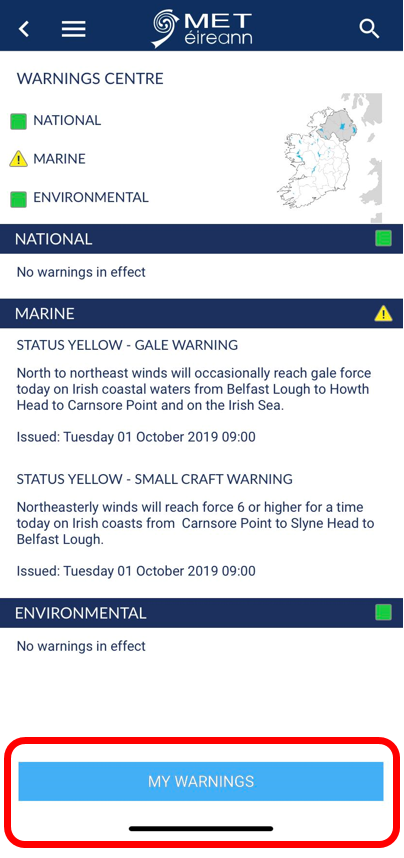Screen dimensions: 404x858
Task: Tap green Environmental status square in legend
Action: pos(19,199)
